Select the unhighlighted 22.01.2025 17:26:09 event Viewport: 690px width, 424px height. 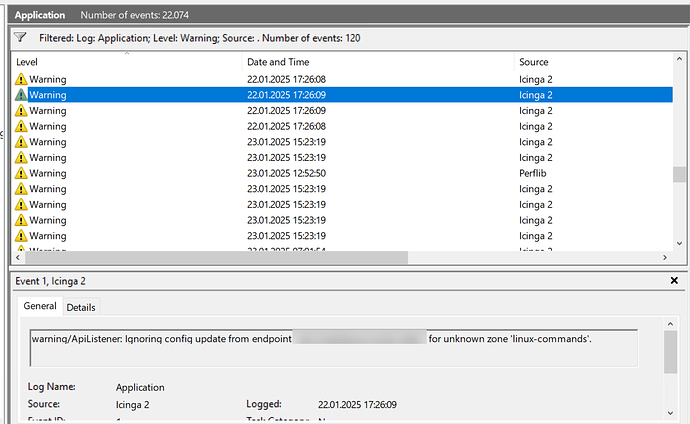tap(343, 111)
